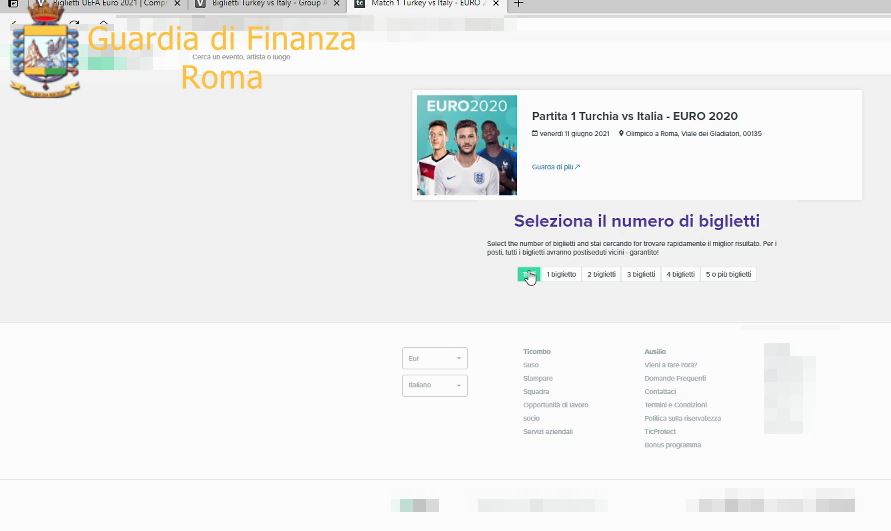Close the Biglietti UEFA Euro 2021 tab
This screenshot has height=531, width=891.
177,3
